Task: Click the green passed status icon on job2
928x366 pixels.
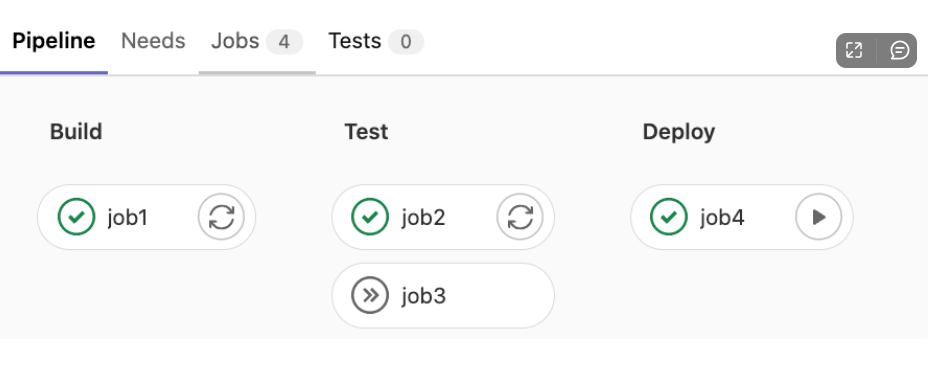Action: pos(370,217)
